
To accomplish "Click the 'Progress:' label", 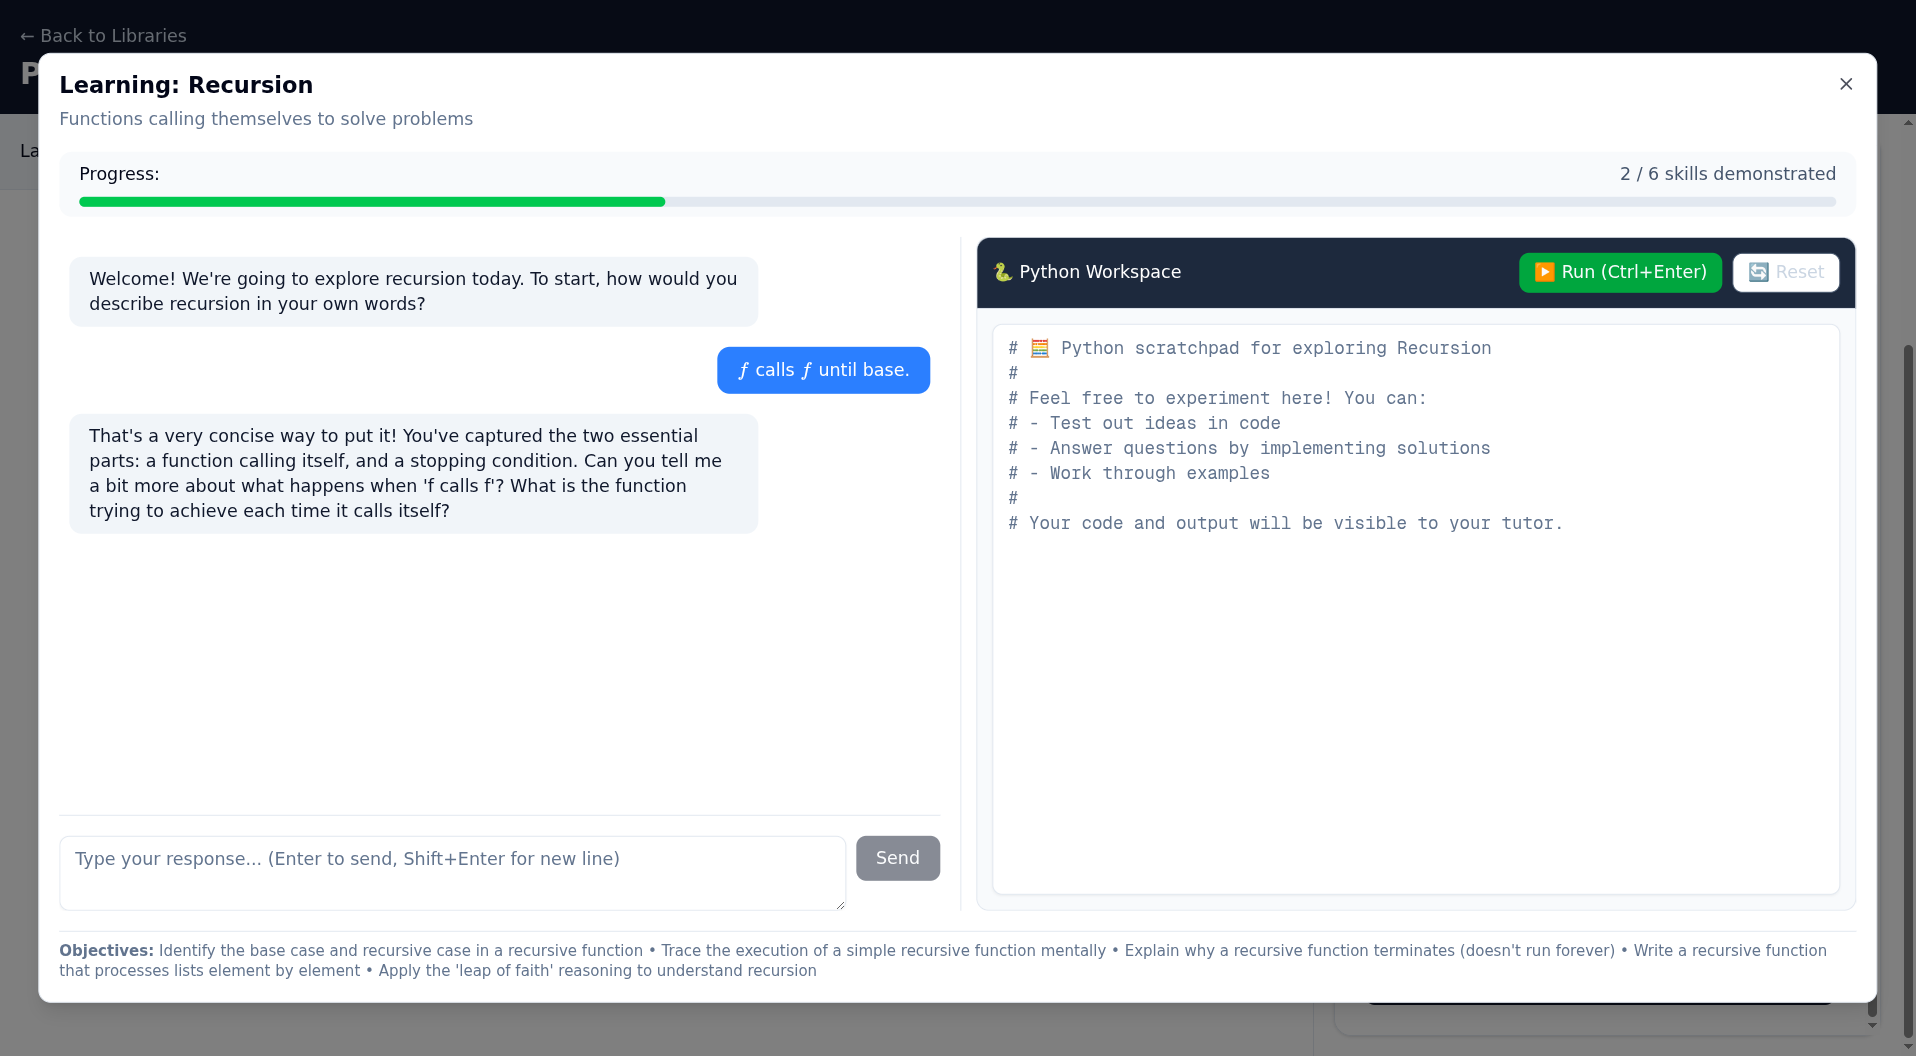I will pyautogui.click(x=119, y=174).
